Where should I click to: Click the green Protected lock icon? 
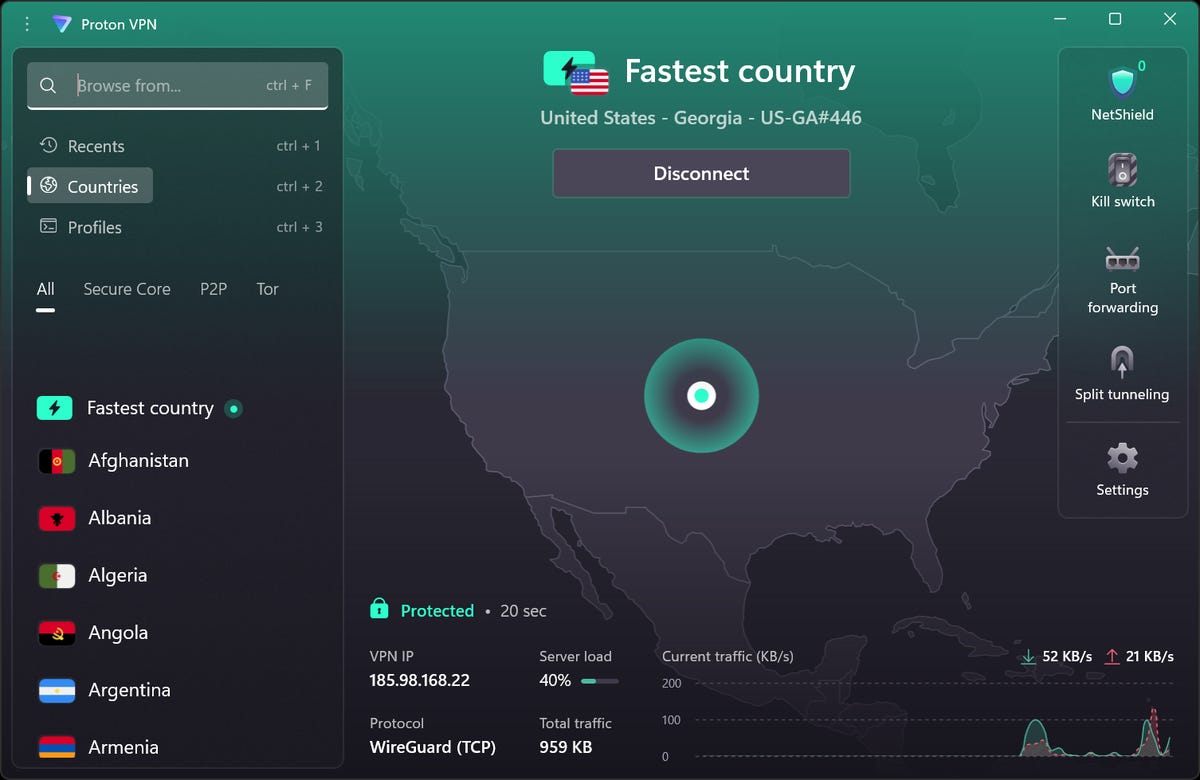click(379, 608)
